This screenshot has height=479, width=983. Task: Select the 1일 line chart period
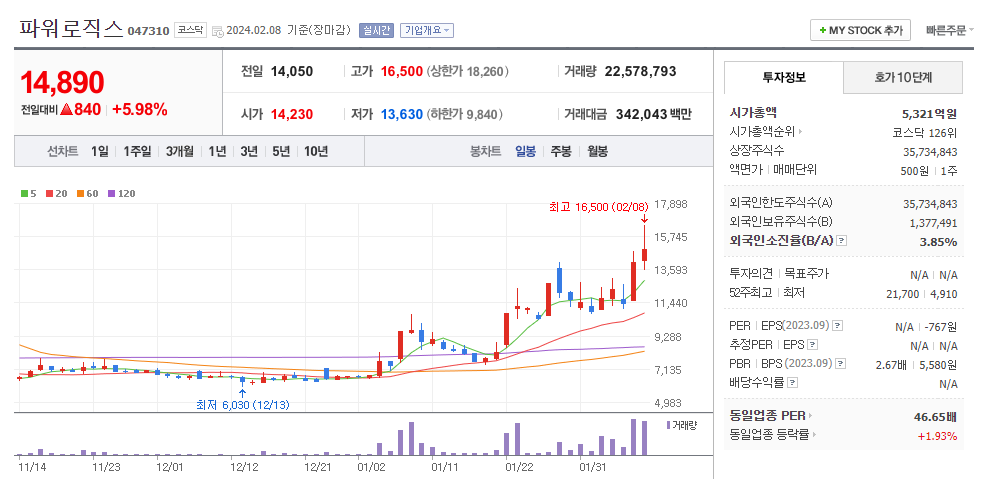tap(99, 151)
